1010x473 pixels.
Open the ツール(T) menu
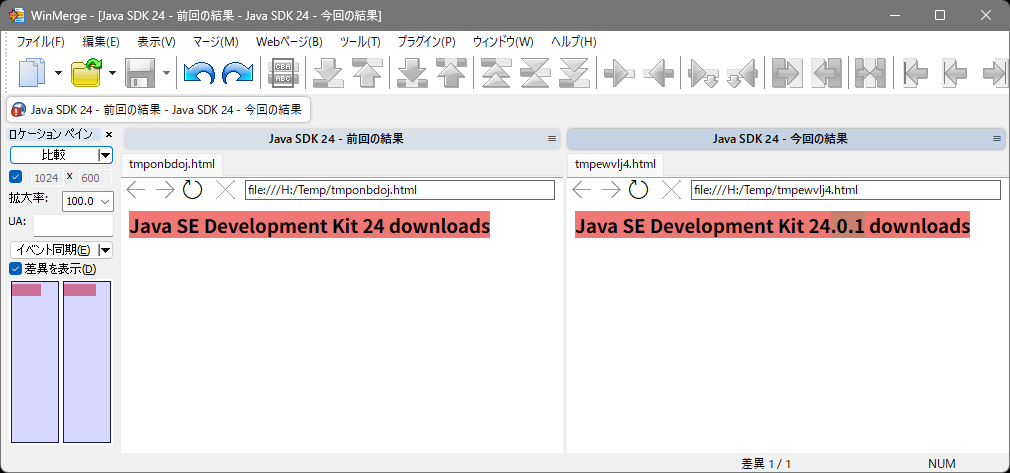coord(360,42)
